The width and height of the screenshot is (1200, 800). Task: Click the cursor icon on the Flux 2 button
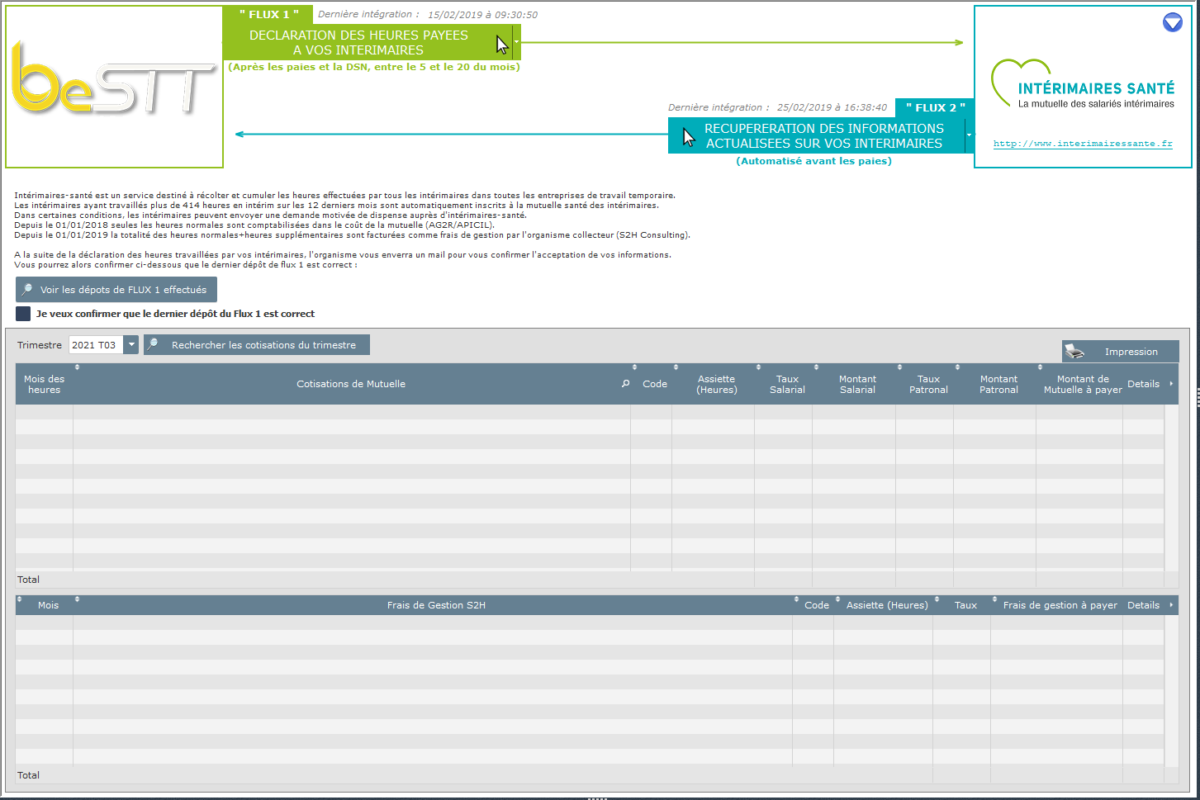pyautogui.click(x=688, y=136)
